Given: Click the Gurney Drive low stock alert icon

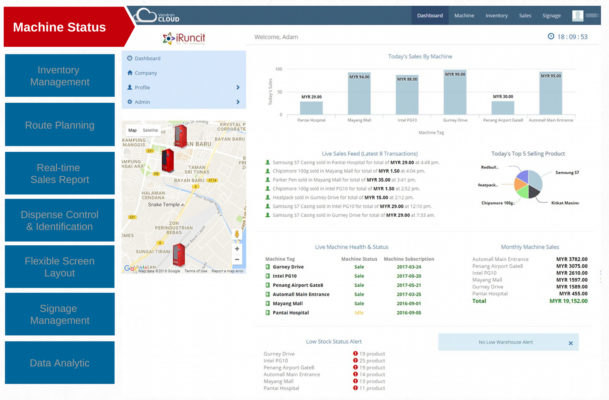Looking at the screenshot, I should pos(355,353).
